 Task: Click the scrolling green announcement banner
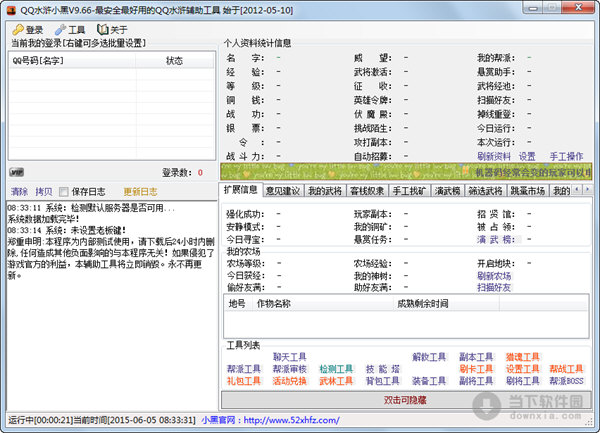coord(406,172)
